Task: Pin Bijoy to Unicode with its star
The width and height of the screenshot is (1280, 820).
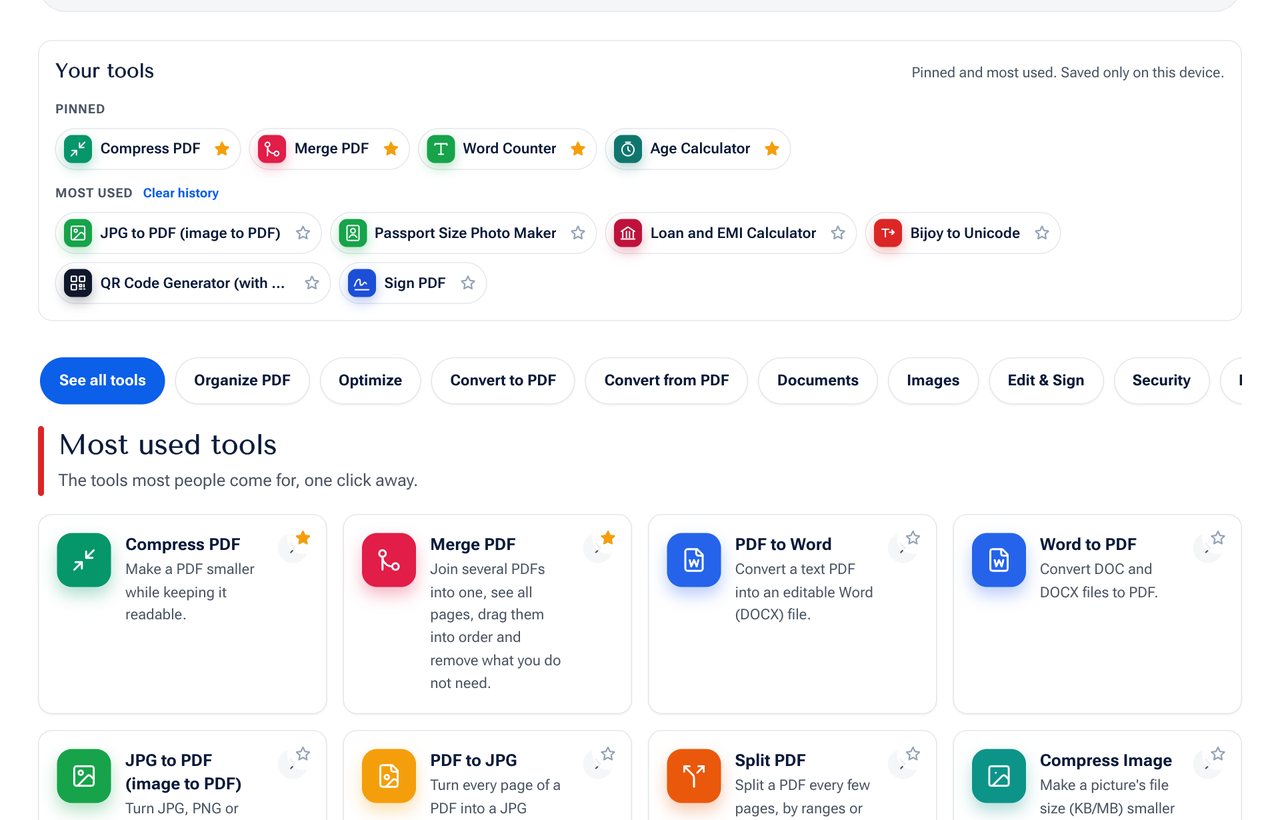Action: click(x=1042, y=233)
